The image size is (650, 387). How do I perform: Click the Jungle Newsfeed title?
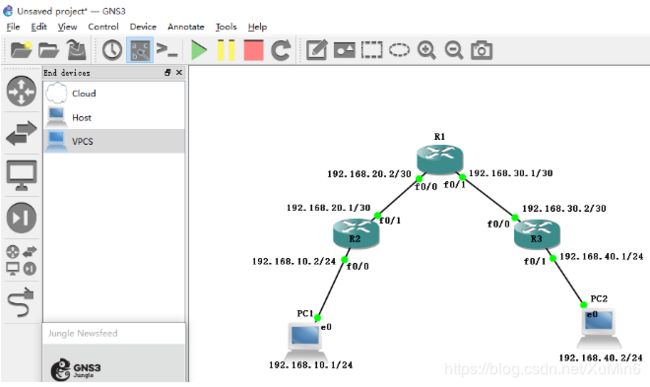click(83, 333)
